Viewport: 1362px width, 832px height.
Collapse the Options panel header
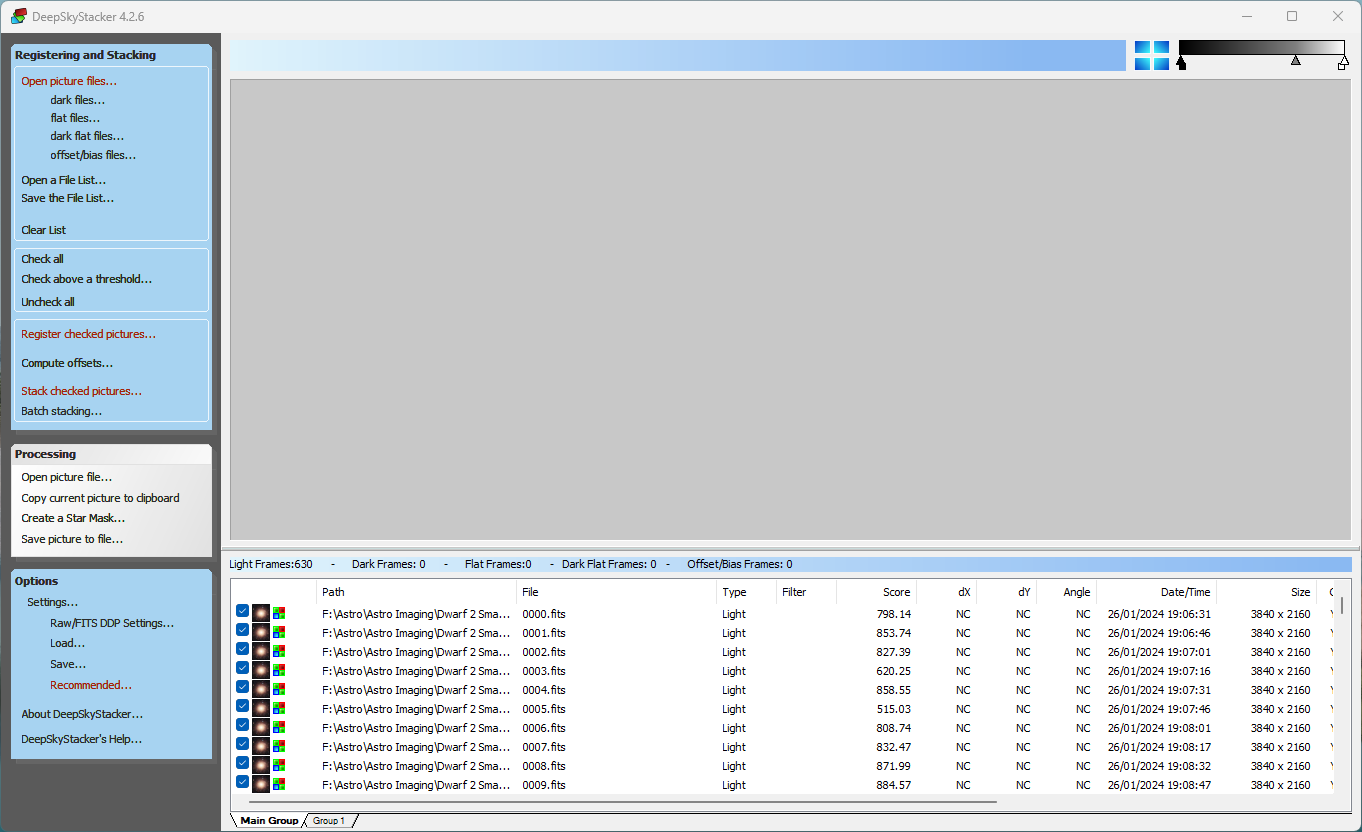[111, 581]
